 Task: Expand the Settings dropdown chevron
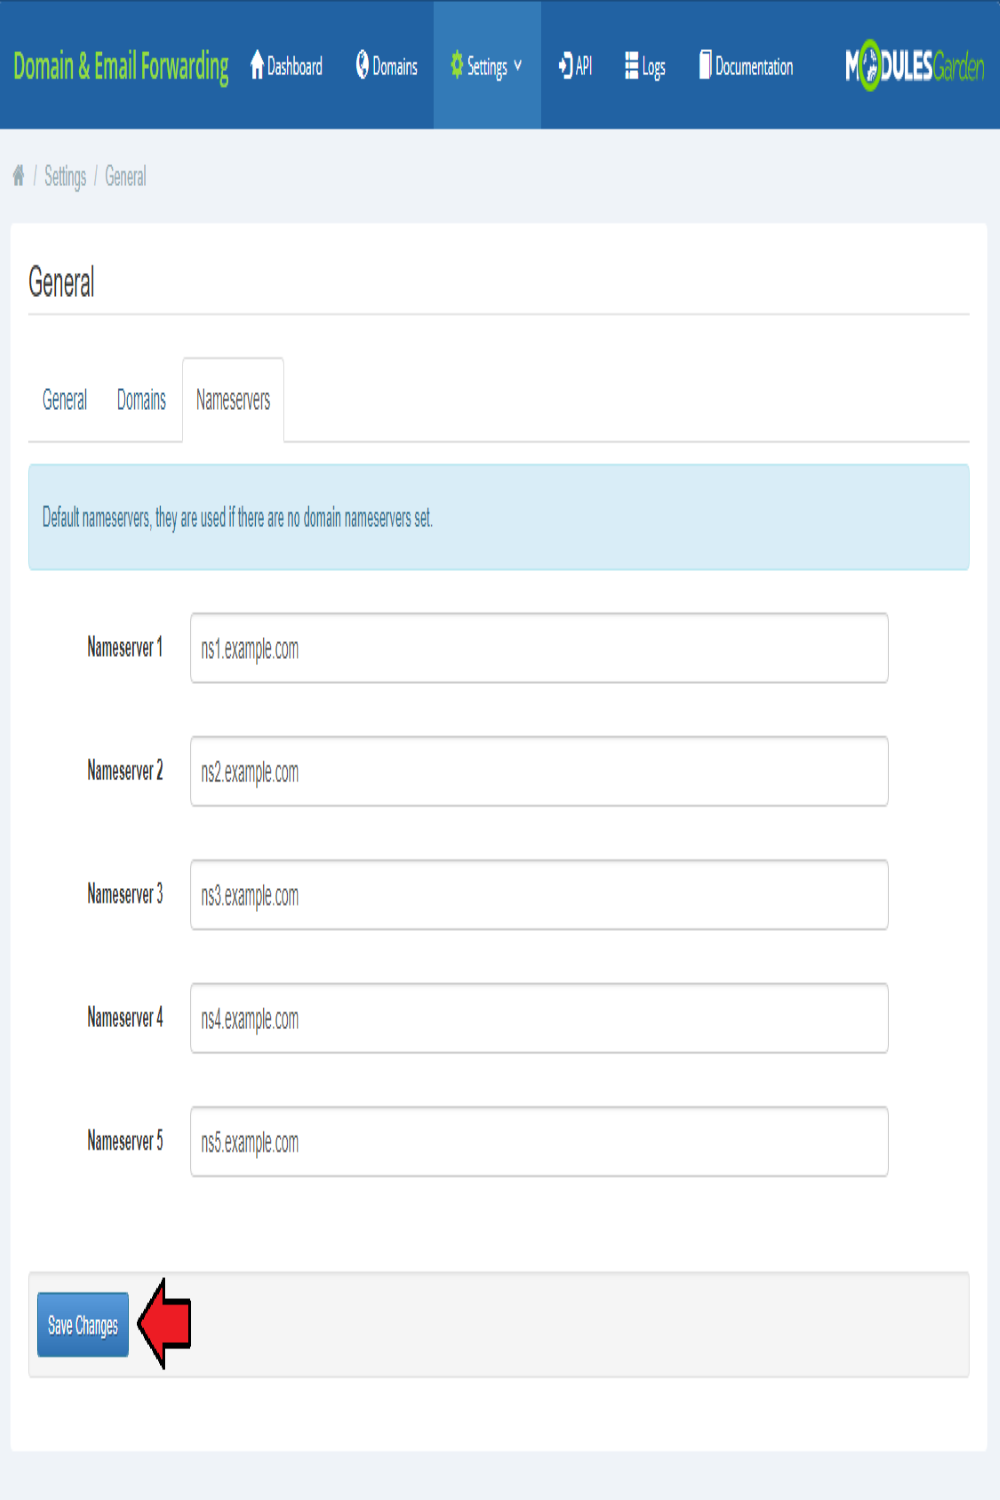pyautogui.click(x=518, y=65)
